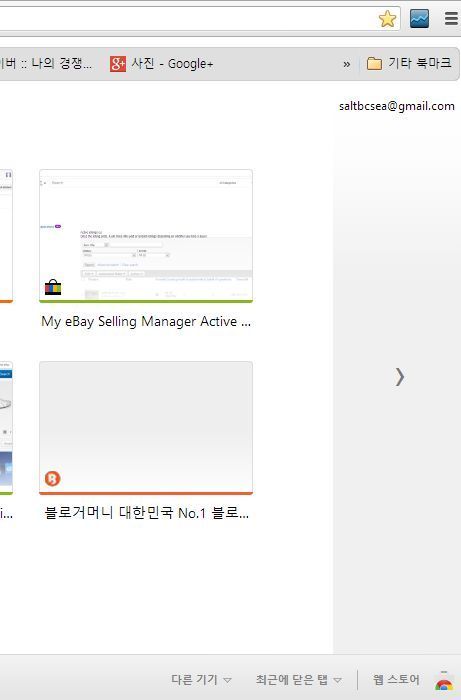This screenshot has height=700, width=461.
Task: Expand the 최근에 닫은 탭 menu
Action: pyautogui.click(x=299, y=680)
